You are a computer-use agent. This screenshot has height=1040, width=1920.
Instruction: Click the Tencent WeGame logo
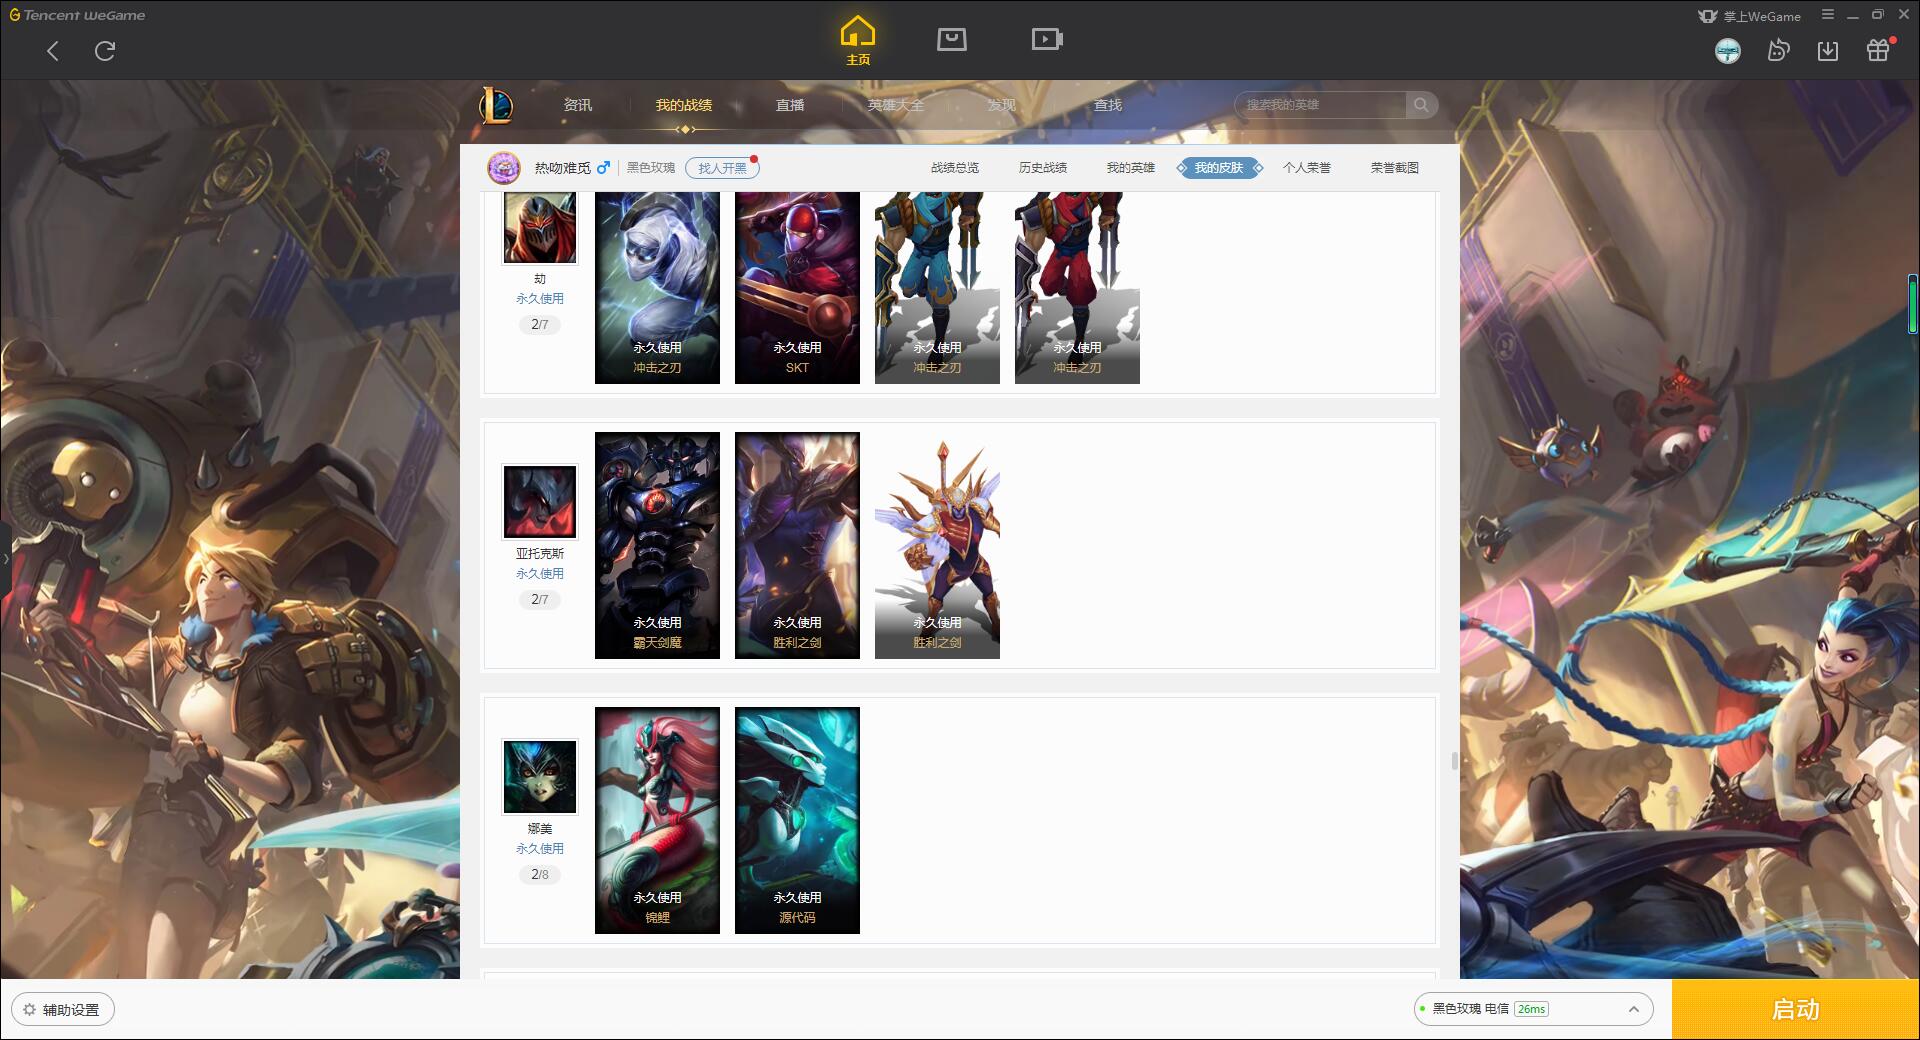click(x=77, y=15)
